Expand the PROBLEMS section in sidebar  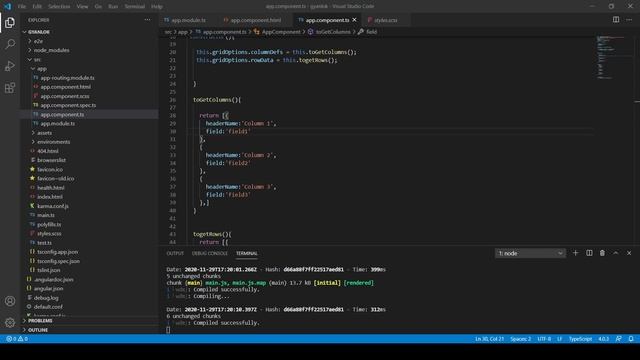click(x=90, y=321)
